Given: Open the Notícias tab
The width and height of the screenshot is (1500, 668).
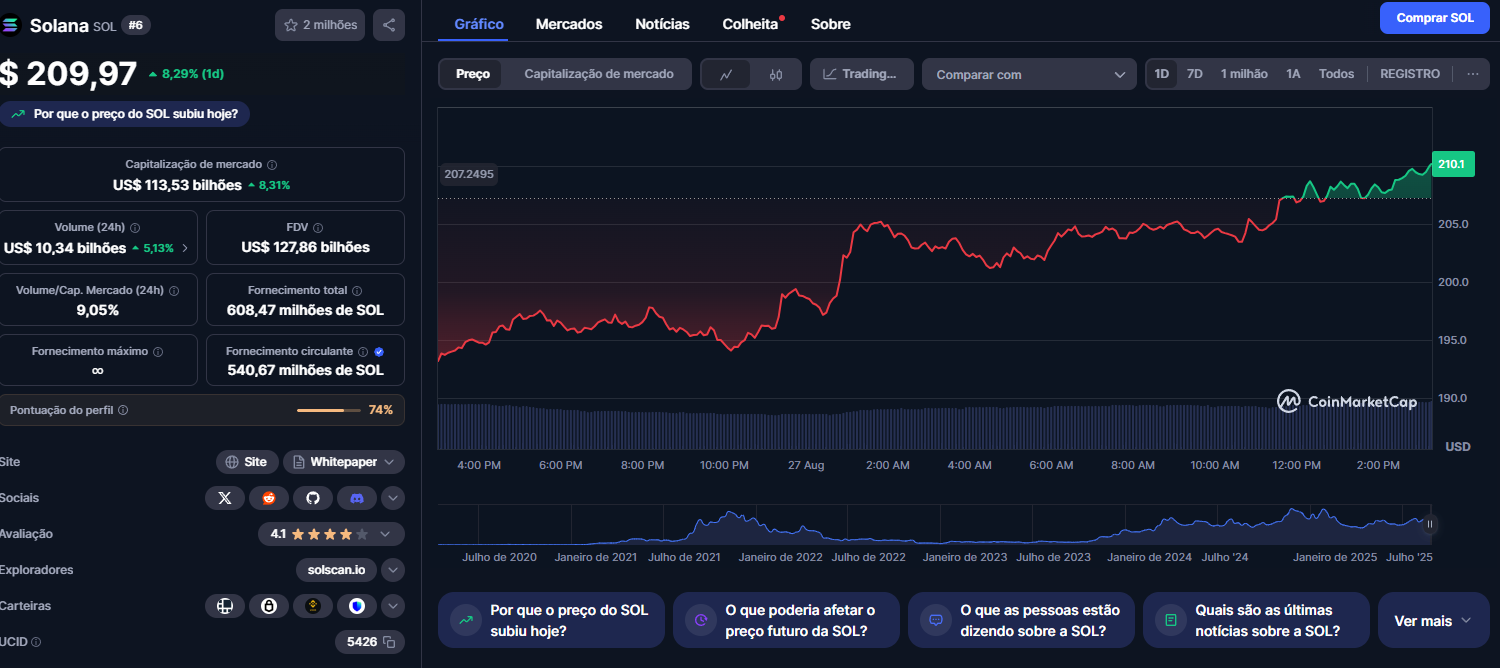Looking at the screenshot, I should 662,24.
